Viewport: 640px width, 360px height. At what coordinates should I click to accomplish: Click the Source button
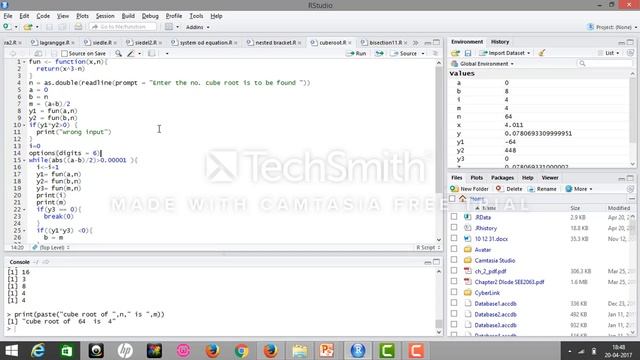(404, 53)
